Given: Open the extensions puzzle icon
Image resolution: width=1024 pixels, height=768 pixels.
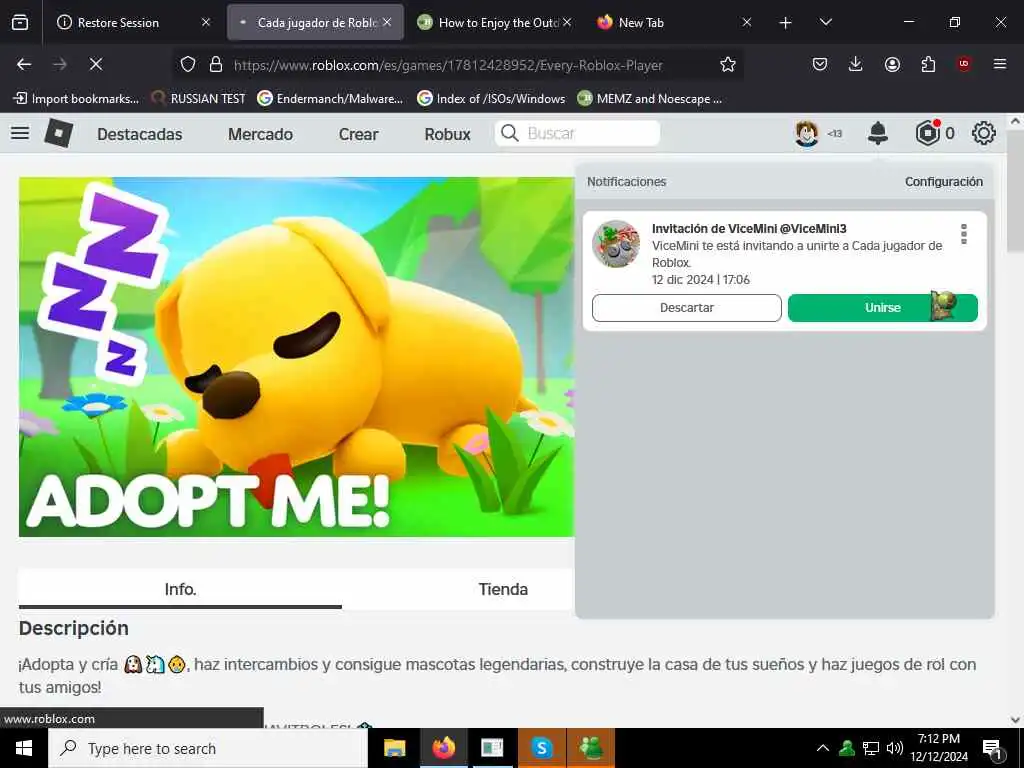Looking at the screenshot, I should [x=928, y=64].
